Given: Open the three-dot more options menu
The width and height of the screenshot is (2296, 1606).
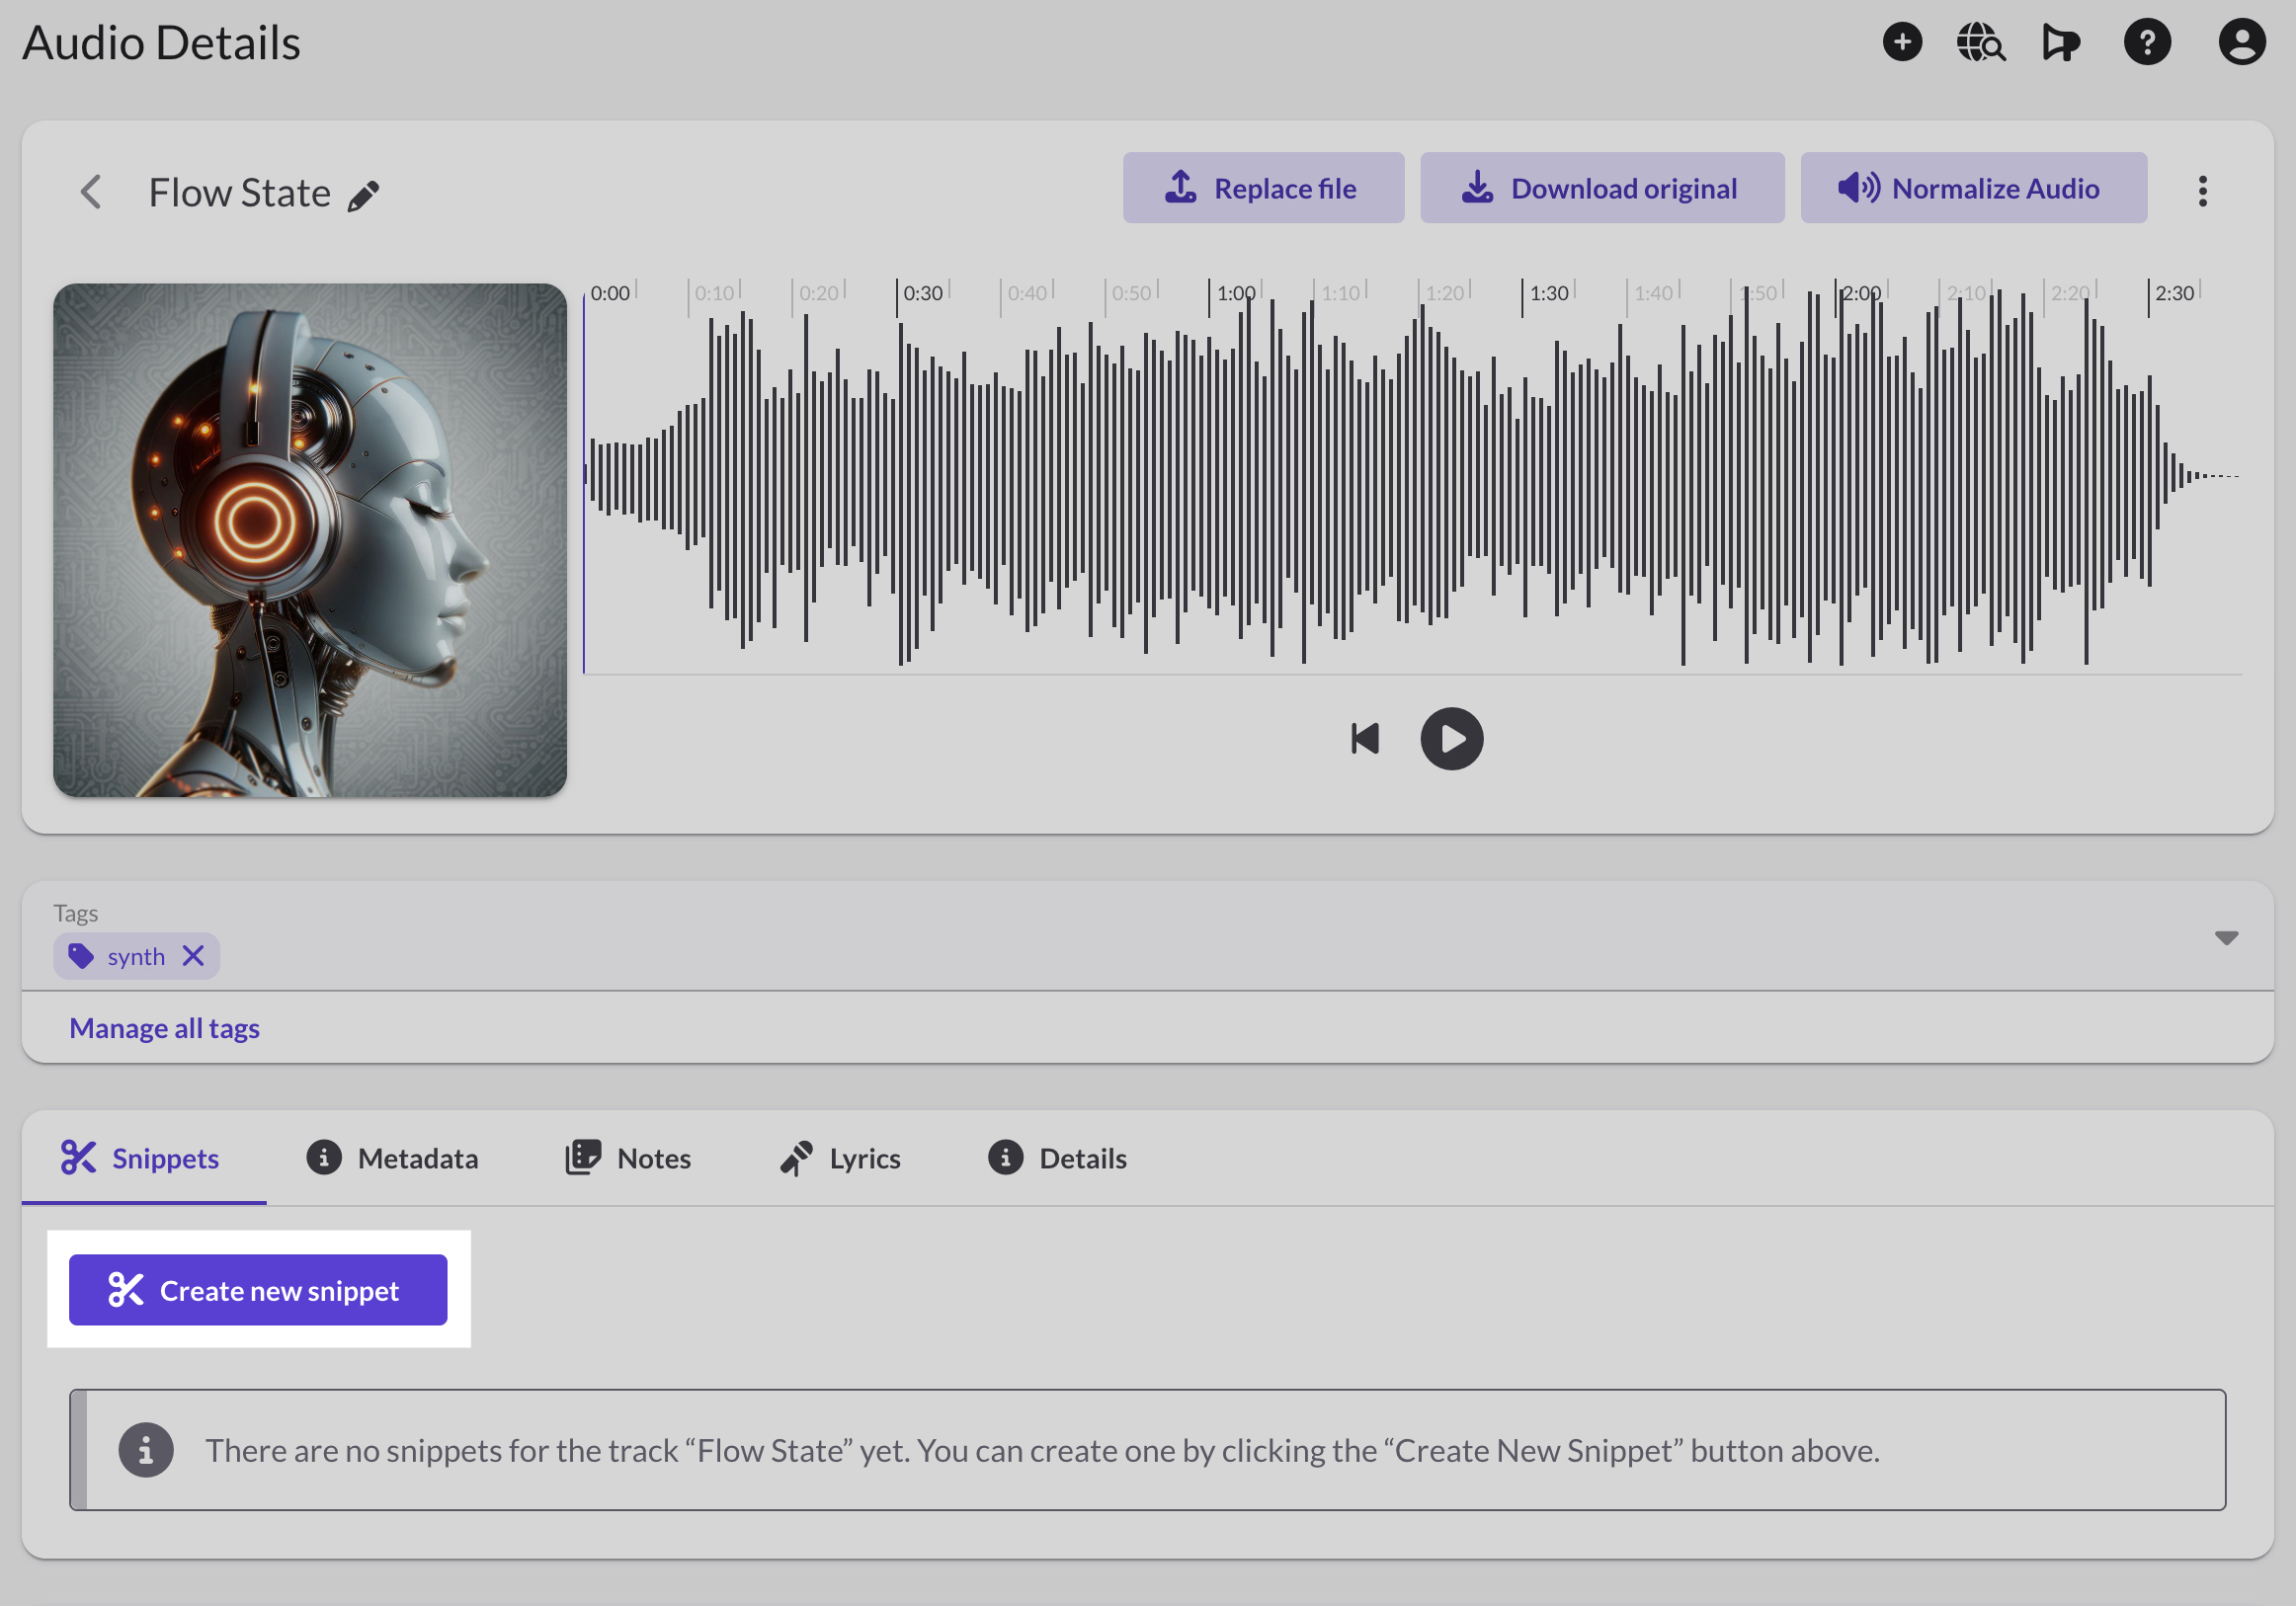Looking at the screenshot, I should [x=2202, y=191].
